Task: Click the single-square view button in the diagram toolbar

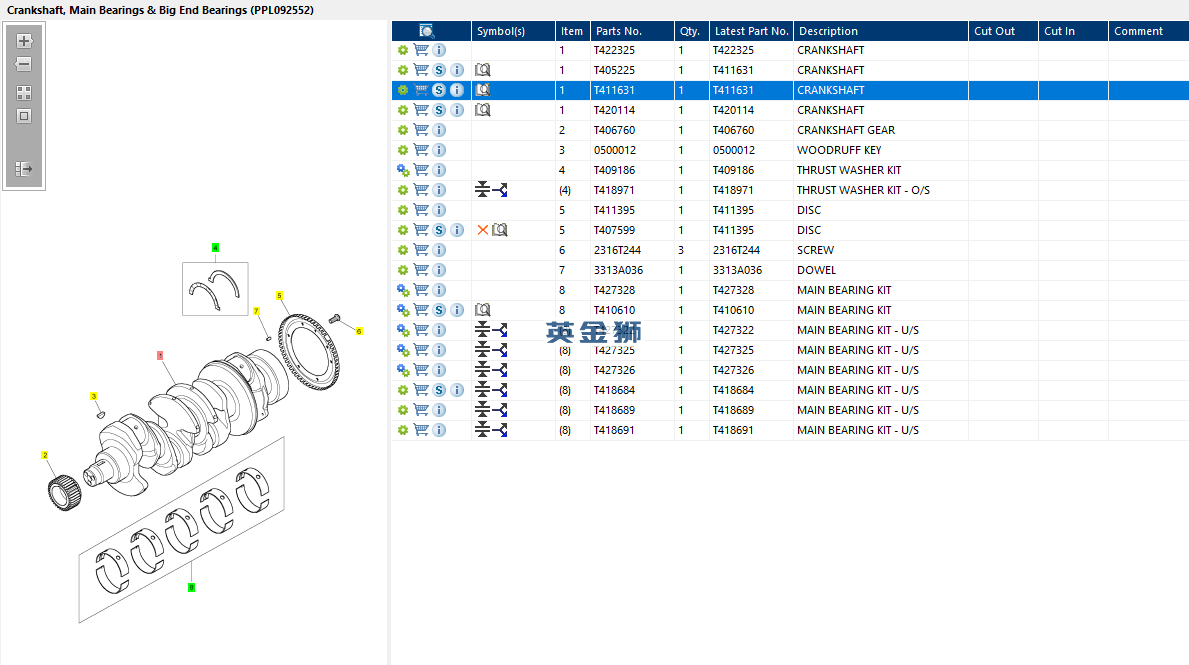Action: tap(24, 116)
